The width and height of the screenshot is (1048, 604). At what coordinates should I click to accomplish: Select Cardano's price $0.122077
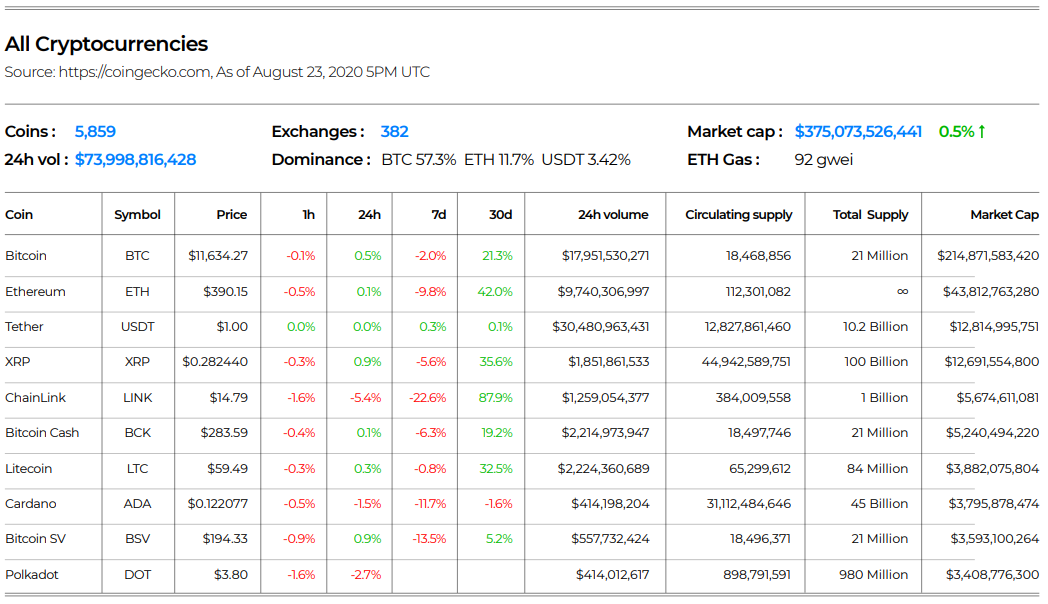pyautogui.click(x=218, y=504)
